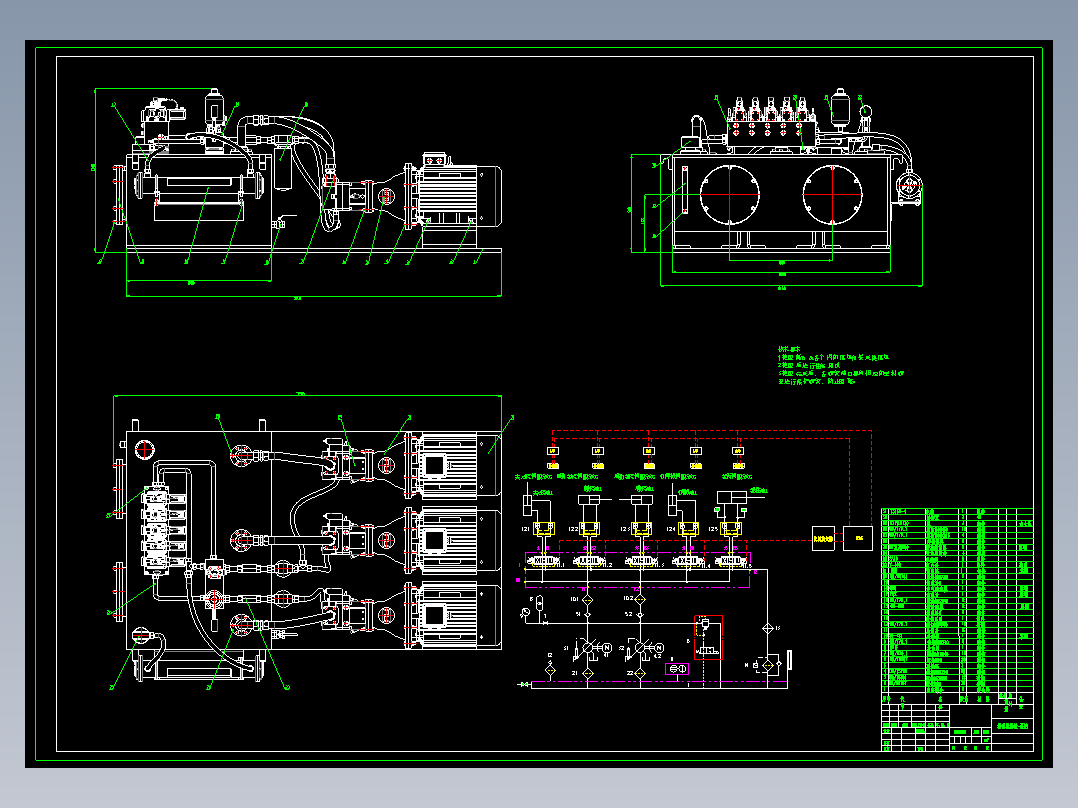Click the return filter symbol beside the level gauge
1078x808 pixels.
point(768,665)
